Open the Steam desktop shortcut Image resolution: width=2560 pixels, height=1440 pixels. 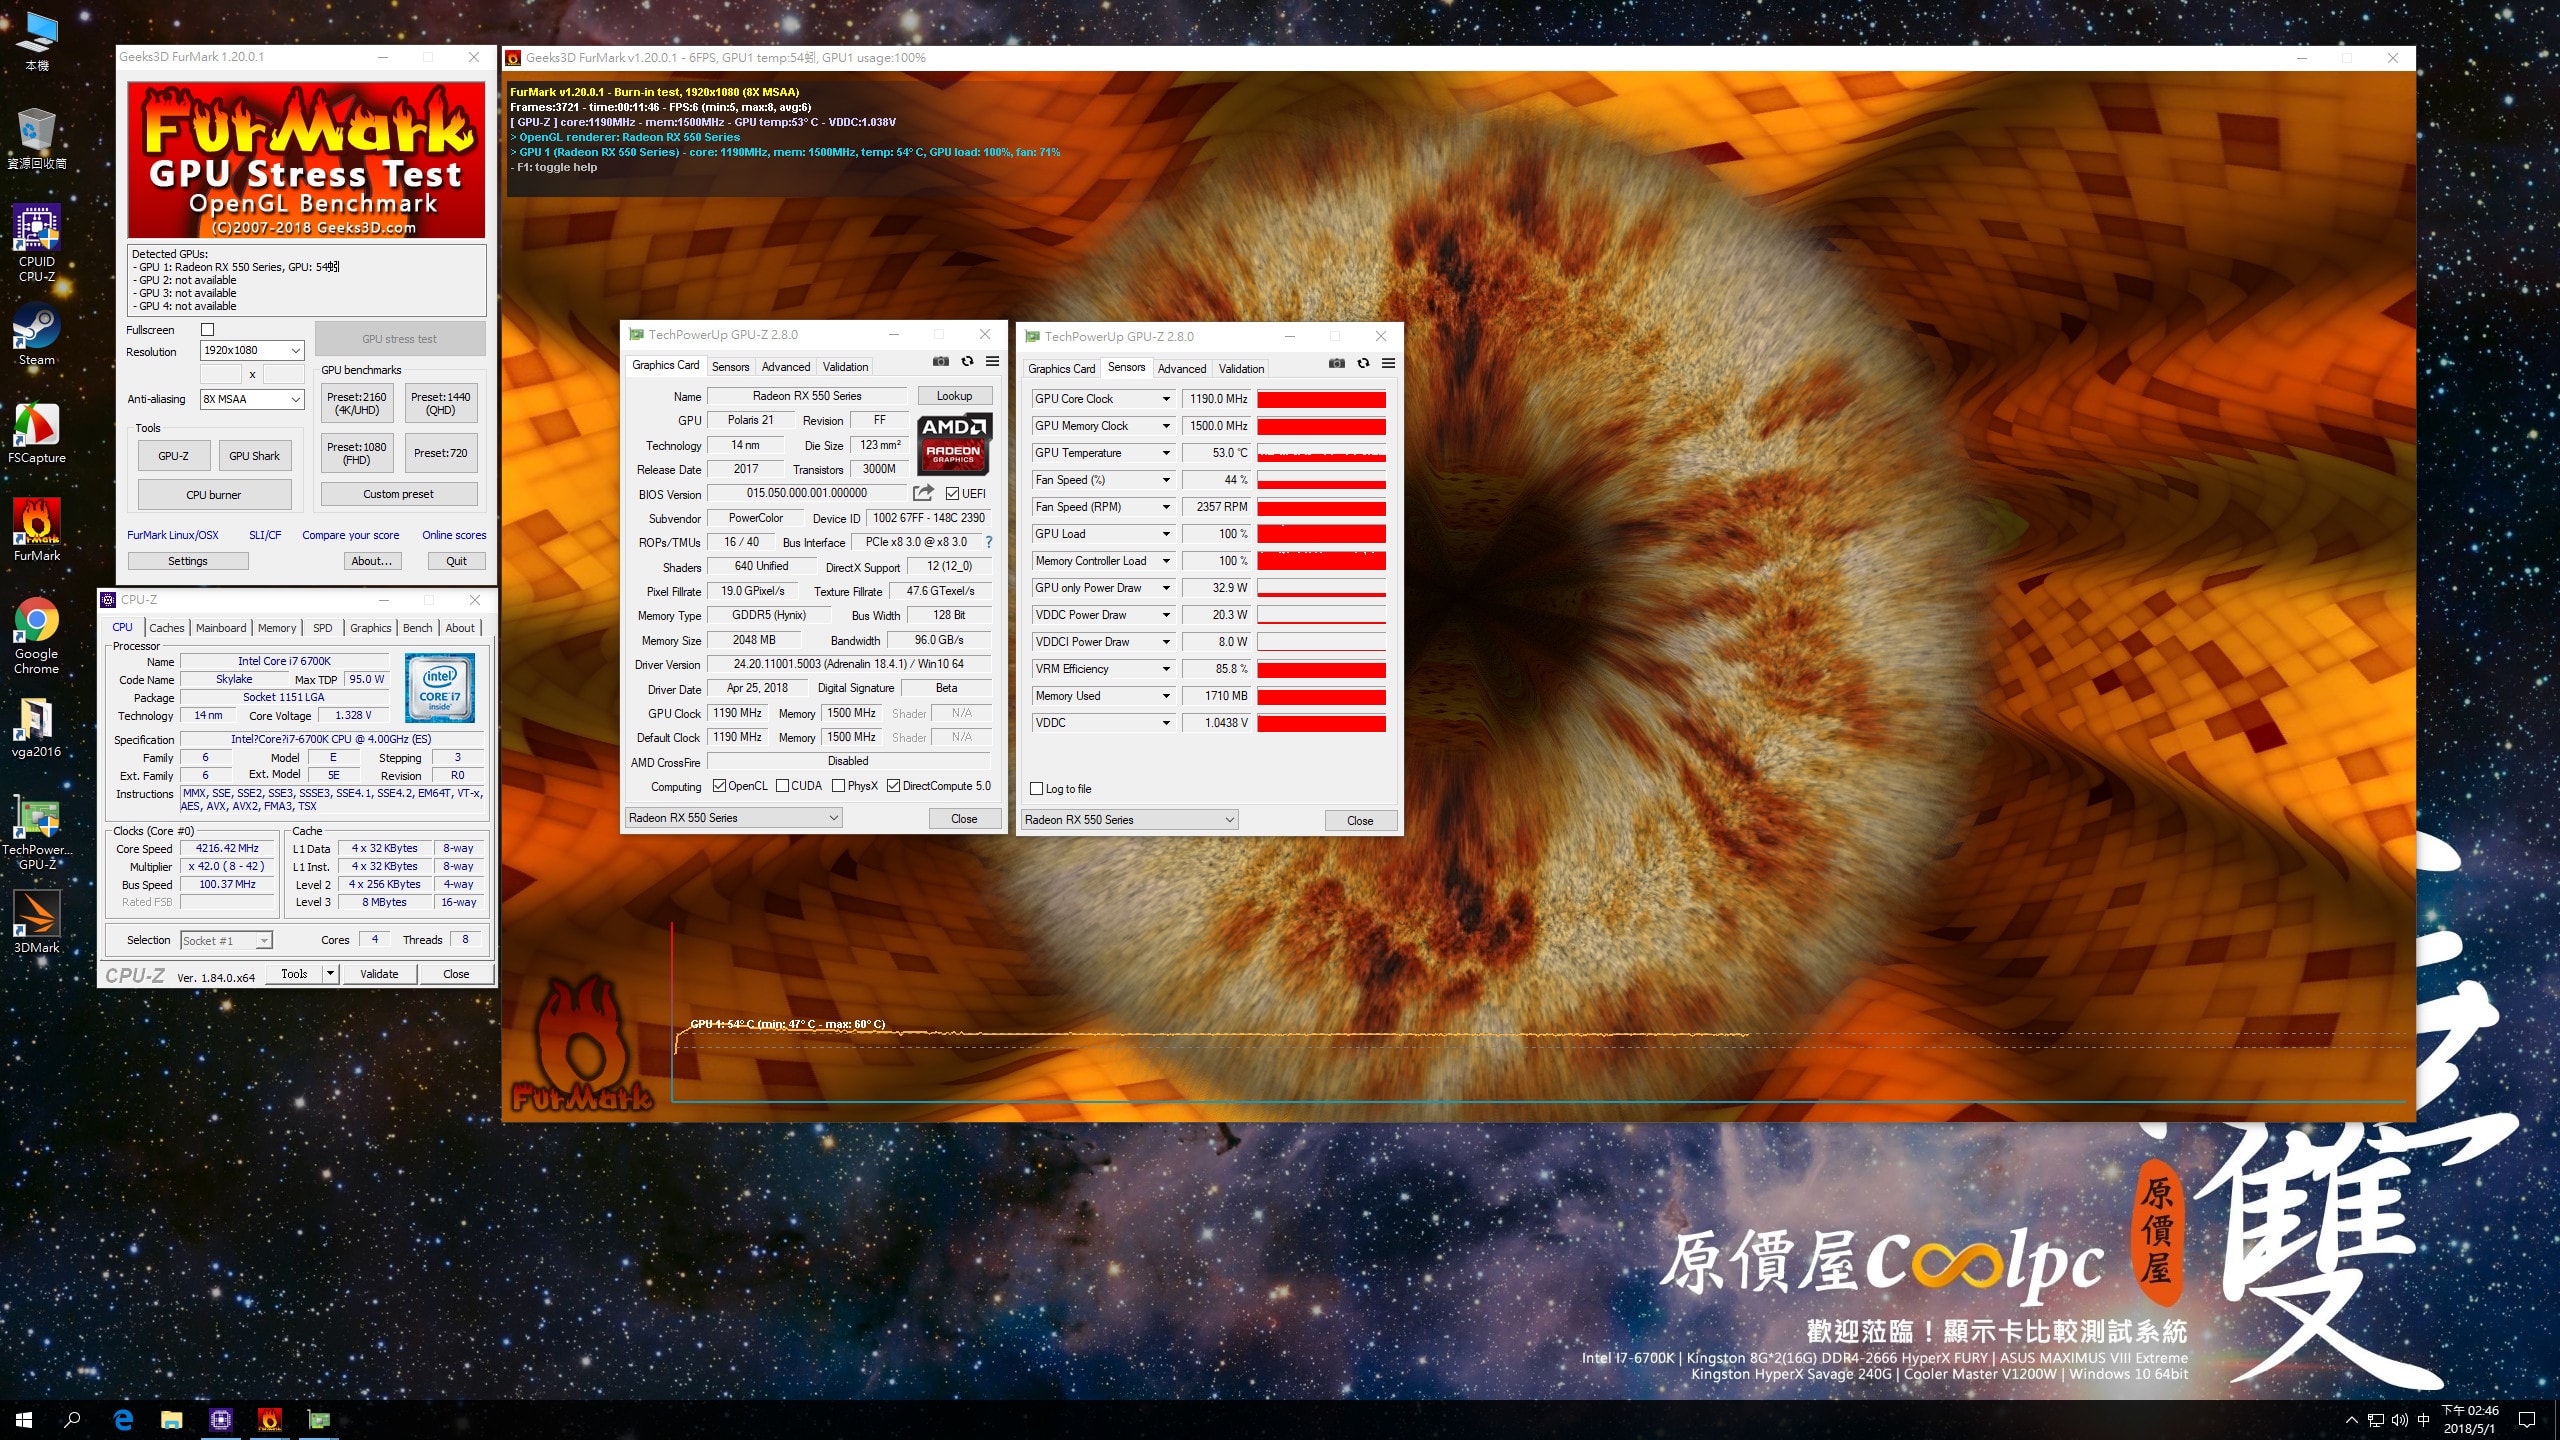[37, 334]
